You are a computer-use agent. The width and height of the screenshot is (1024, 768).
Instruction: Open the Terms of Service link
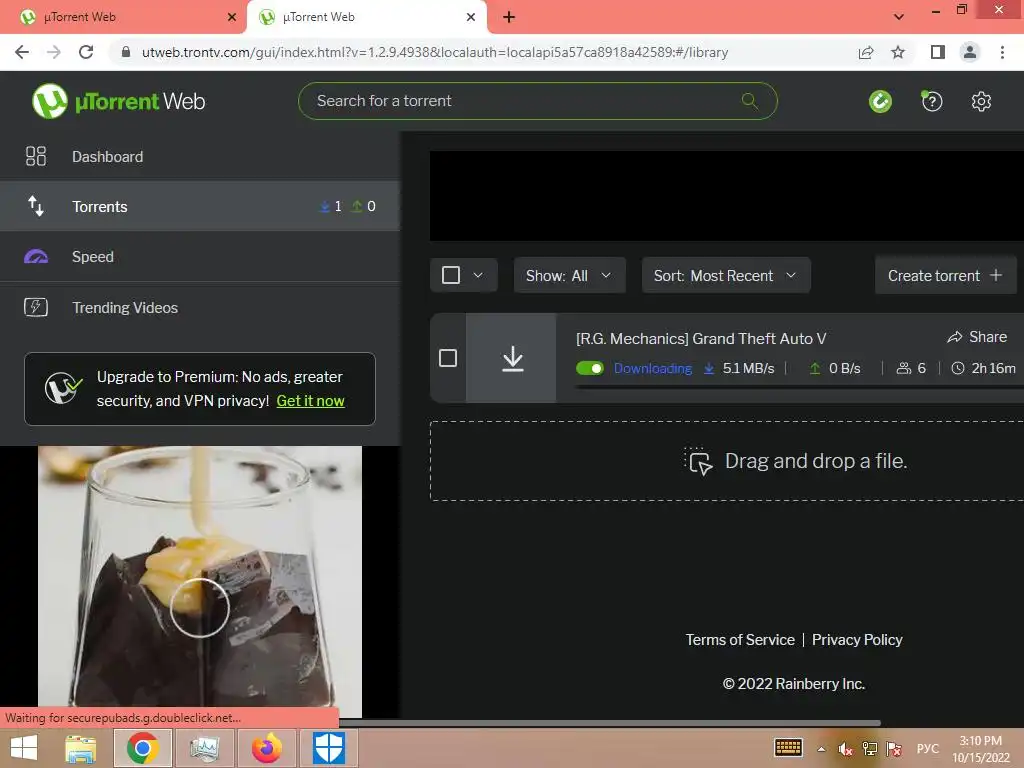coord(740,640)
